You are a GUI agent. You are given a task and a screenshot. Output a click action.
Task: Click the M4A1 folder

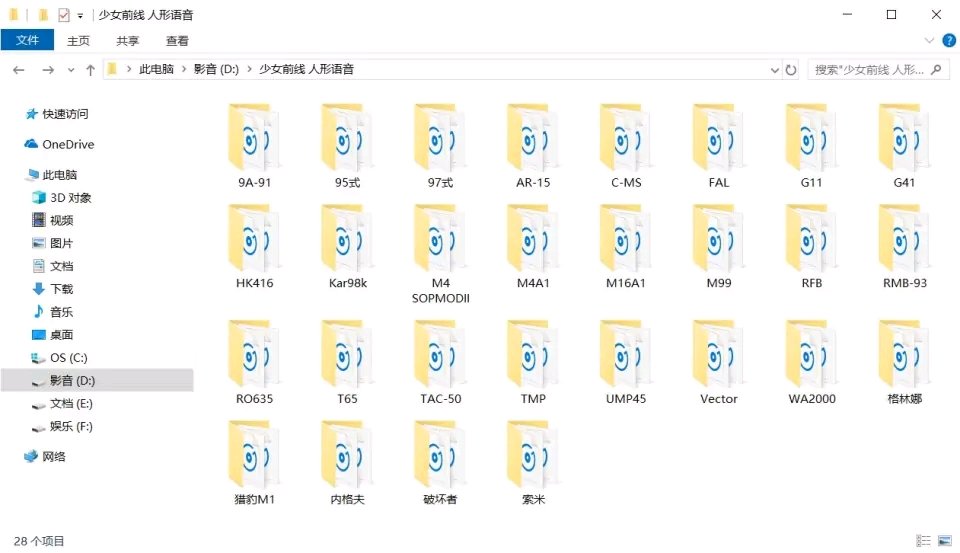pyautogui.click(x=533, y=246)
